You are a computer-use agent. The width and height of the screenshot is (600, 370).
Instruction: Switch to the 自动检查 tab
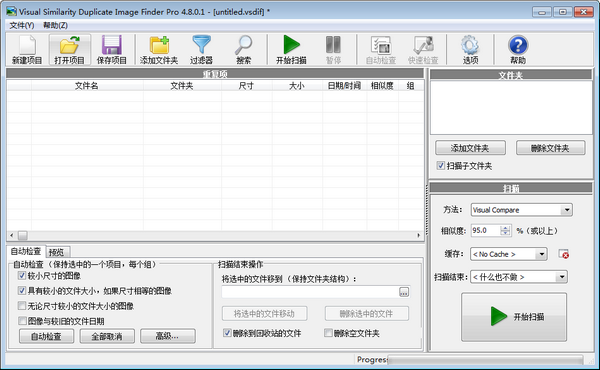click(26, 251)
